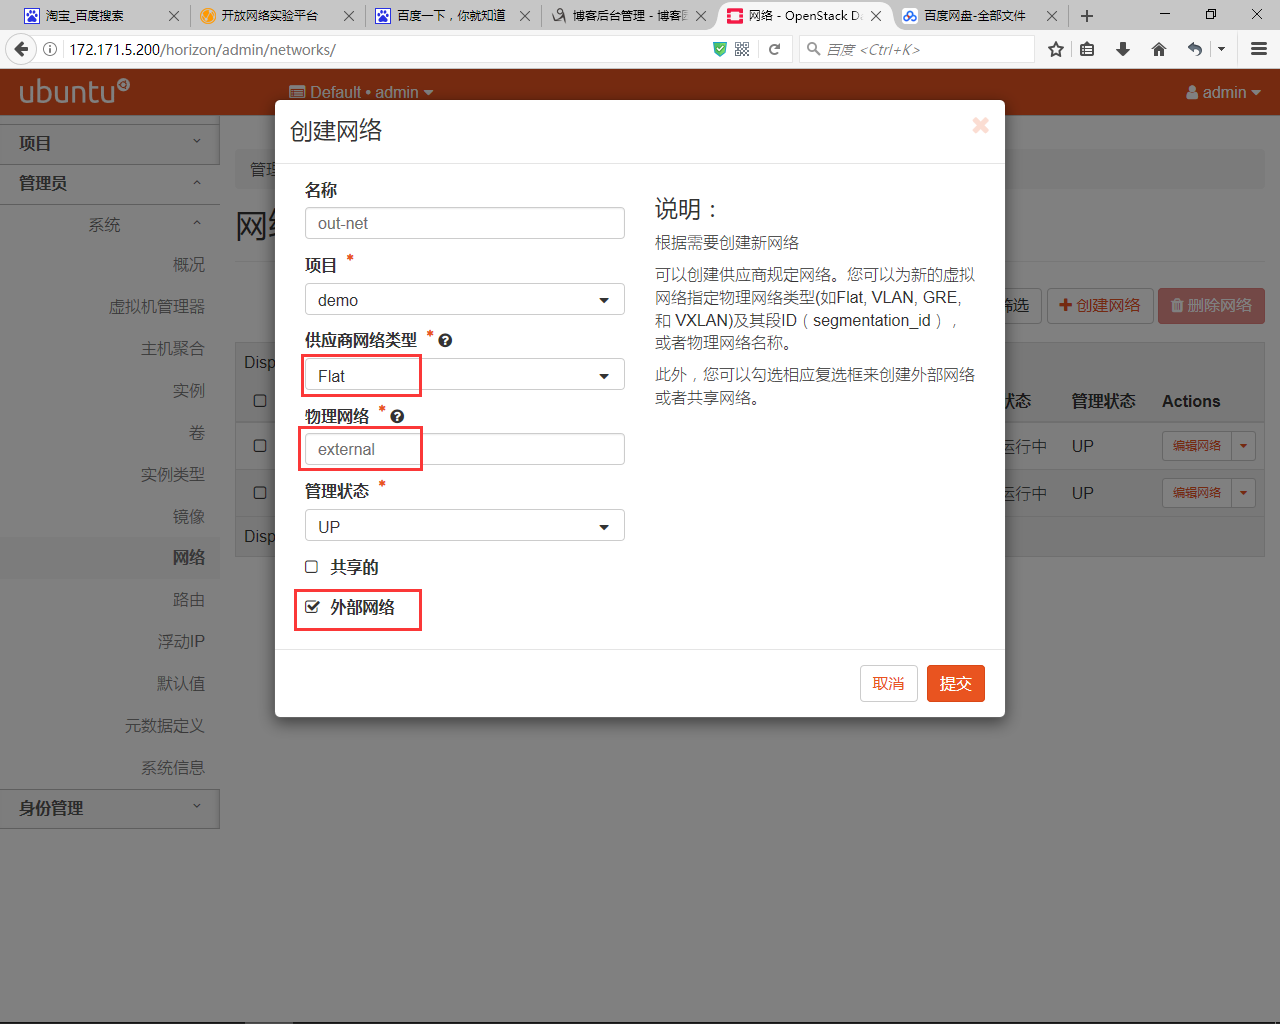Screen dimensions: 1280x1024
Task: Open the 供应商网络类型 dropdown showing Flat
Action: coord(464,376)
